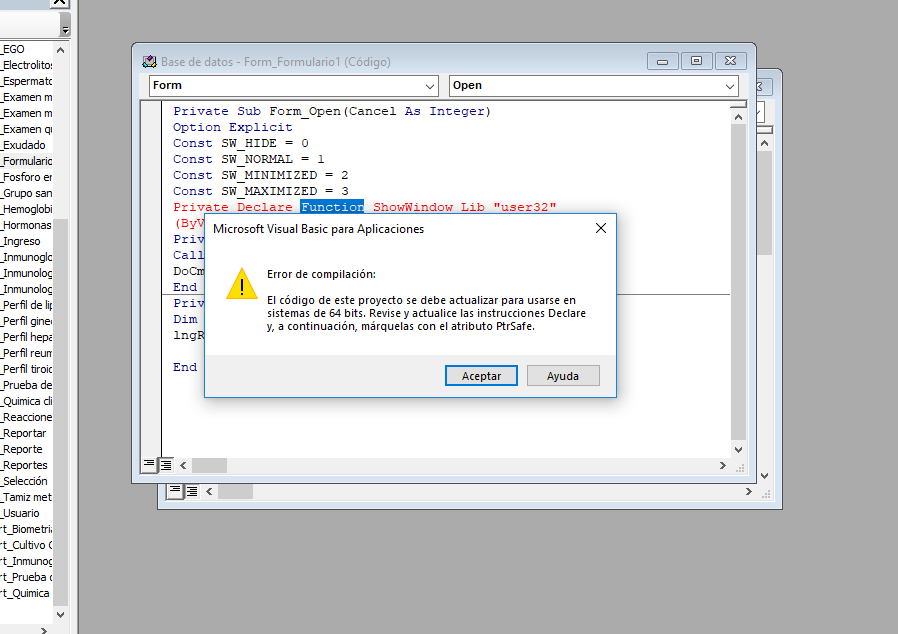
Task: Select _Ingreso in the navigation pane
Action: [x=21, y=241]
